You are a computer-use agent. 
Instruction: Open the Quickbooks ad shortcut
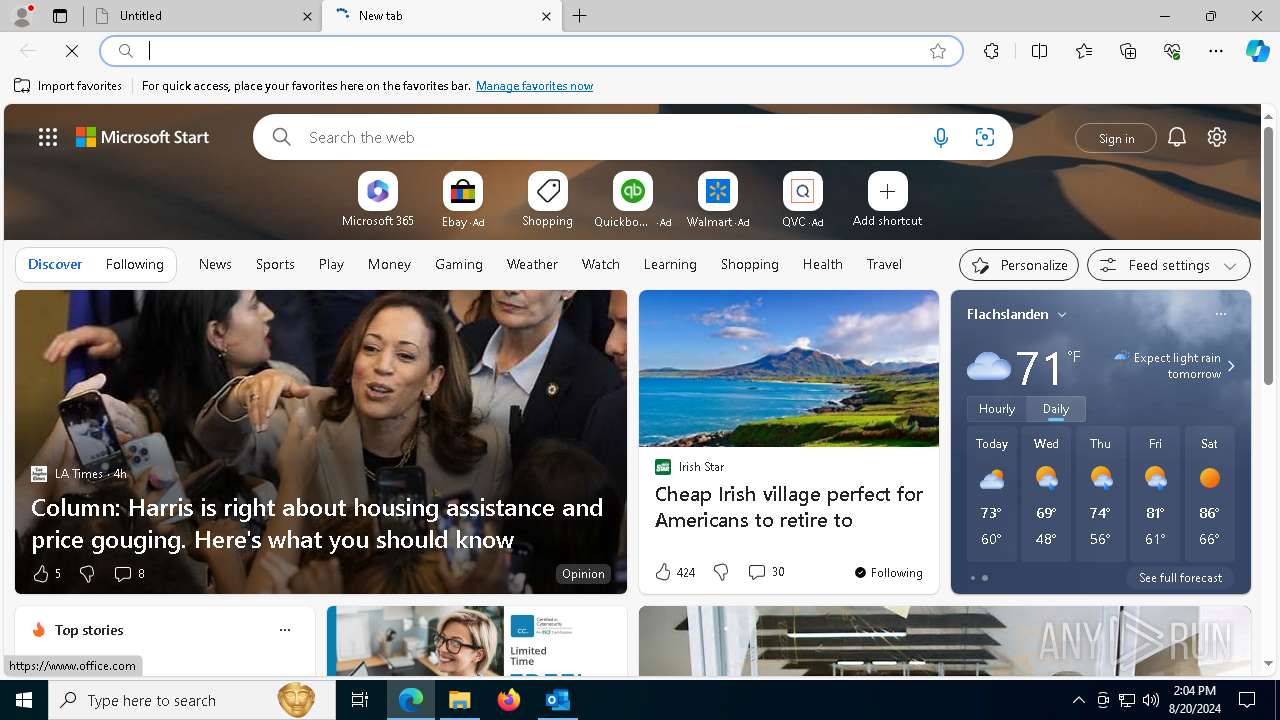click(632, 201)
